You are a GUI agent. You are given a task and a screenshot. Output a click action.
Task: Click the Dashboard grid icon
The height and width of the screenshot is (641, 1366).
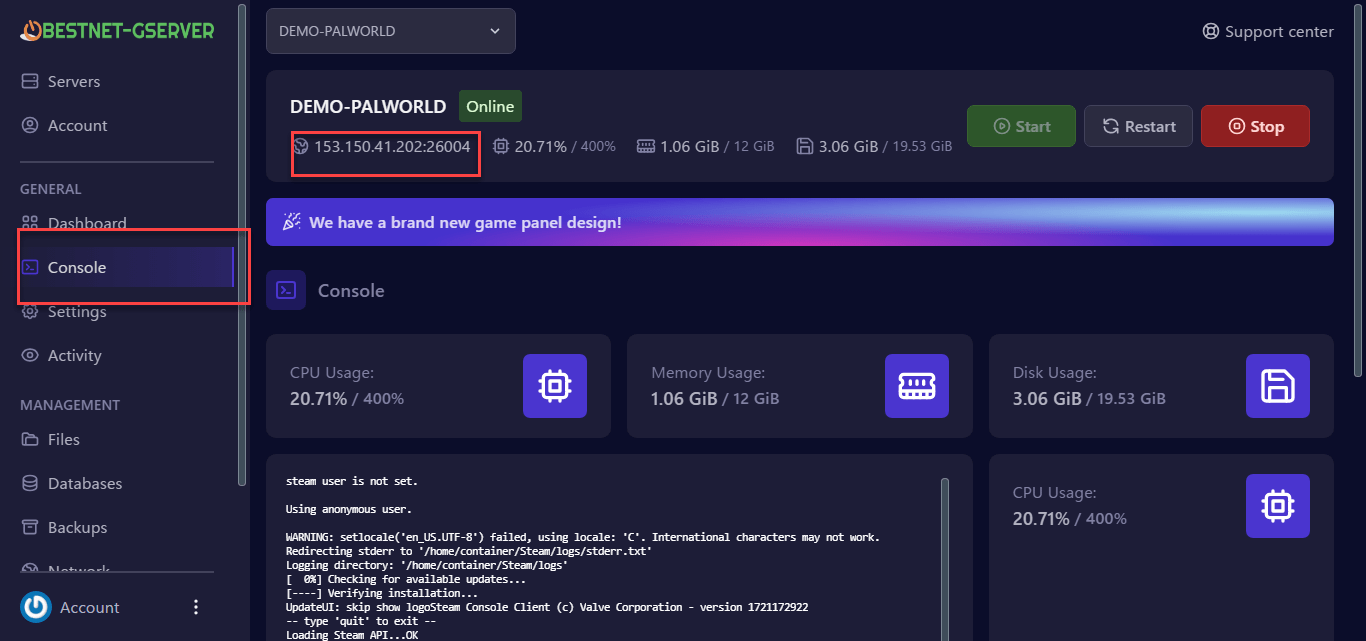coord(30,223)
